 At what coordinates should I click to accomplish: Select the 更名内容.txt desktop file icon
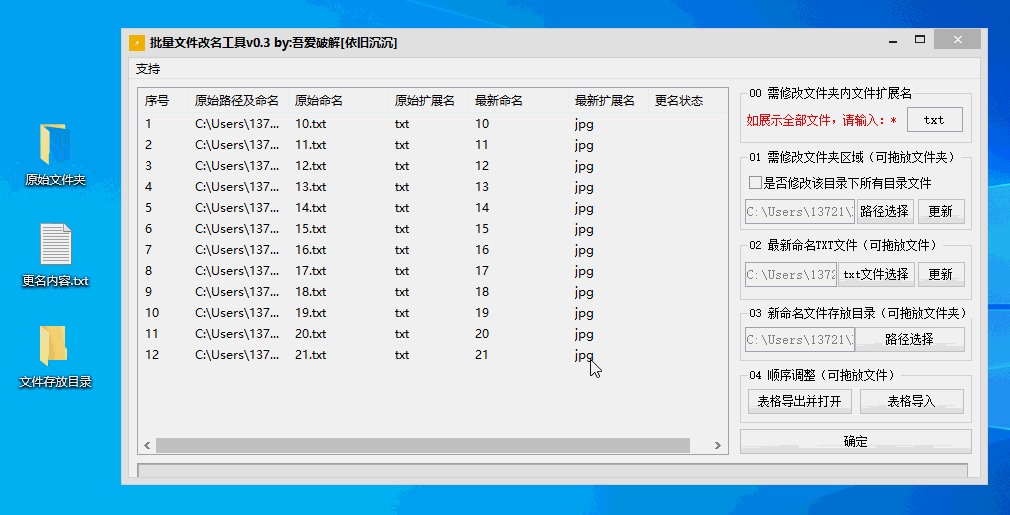click(x=55, y=245)
